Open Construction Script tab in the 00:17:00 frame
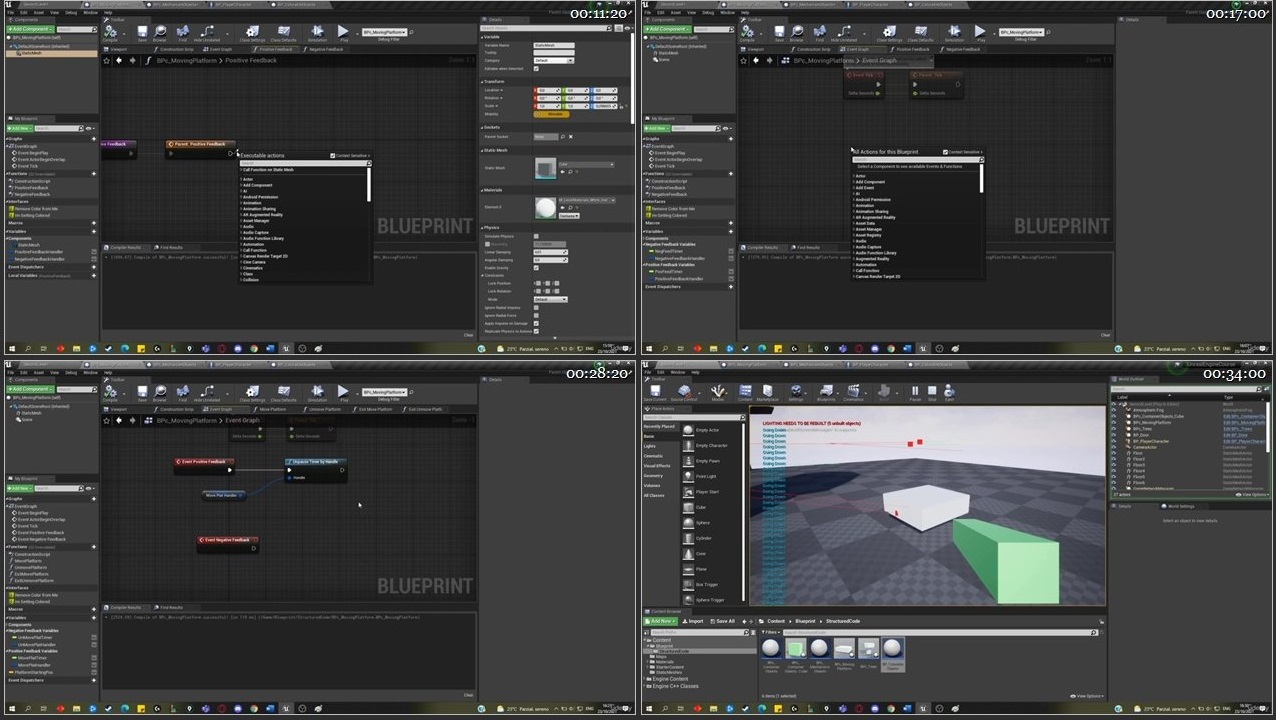Image resolution: width=1276 pixels, height=720 pixels. [814, 48]
